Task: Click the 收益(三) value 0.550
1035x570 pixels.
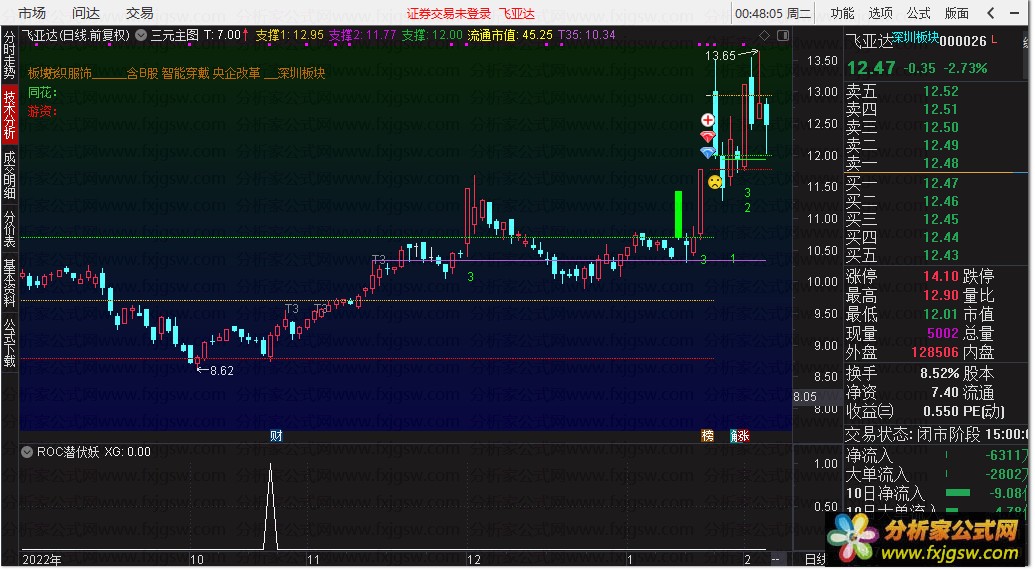Action: coord(941,412)
